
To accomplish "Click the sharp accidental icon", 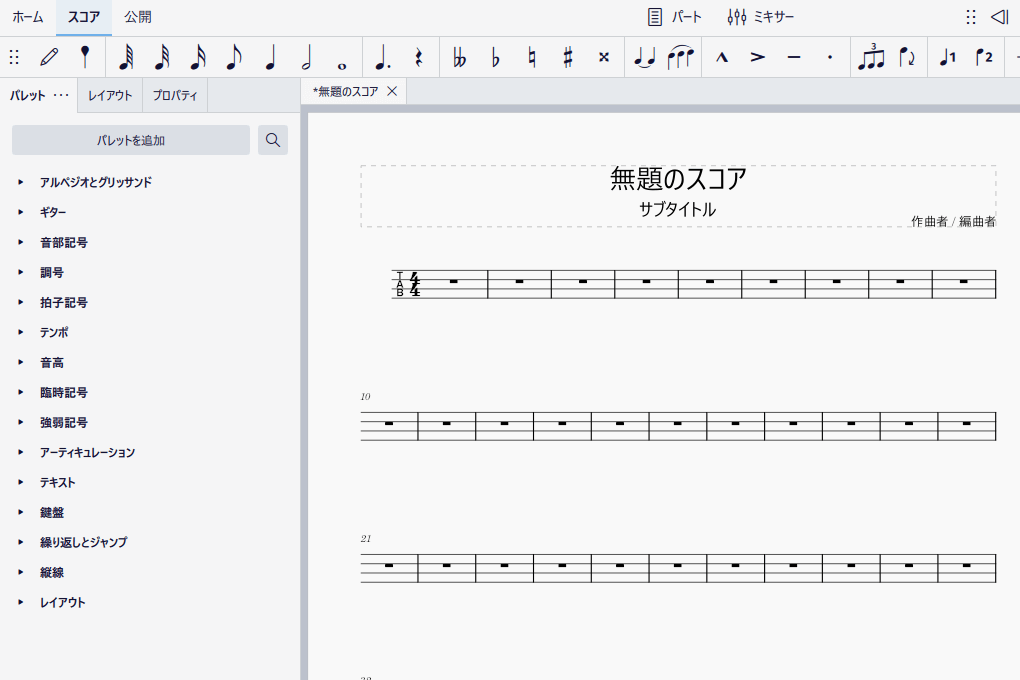I will coord(567,57).
